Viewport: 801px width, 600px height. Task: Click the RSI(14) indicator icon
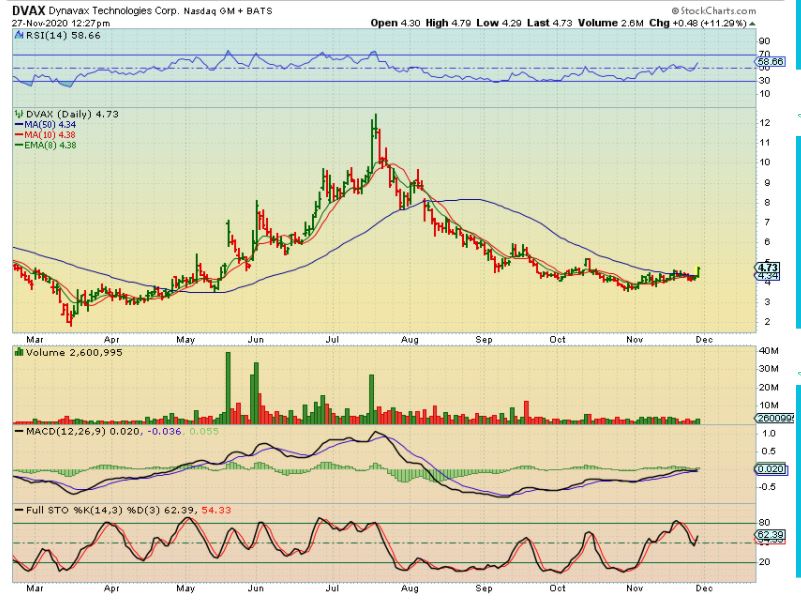[17, 33]
